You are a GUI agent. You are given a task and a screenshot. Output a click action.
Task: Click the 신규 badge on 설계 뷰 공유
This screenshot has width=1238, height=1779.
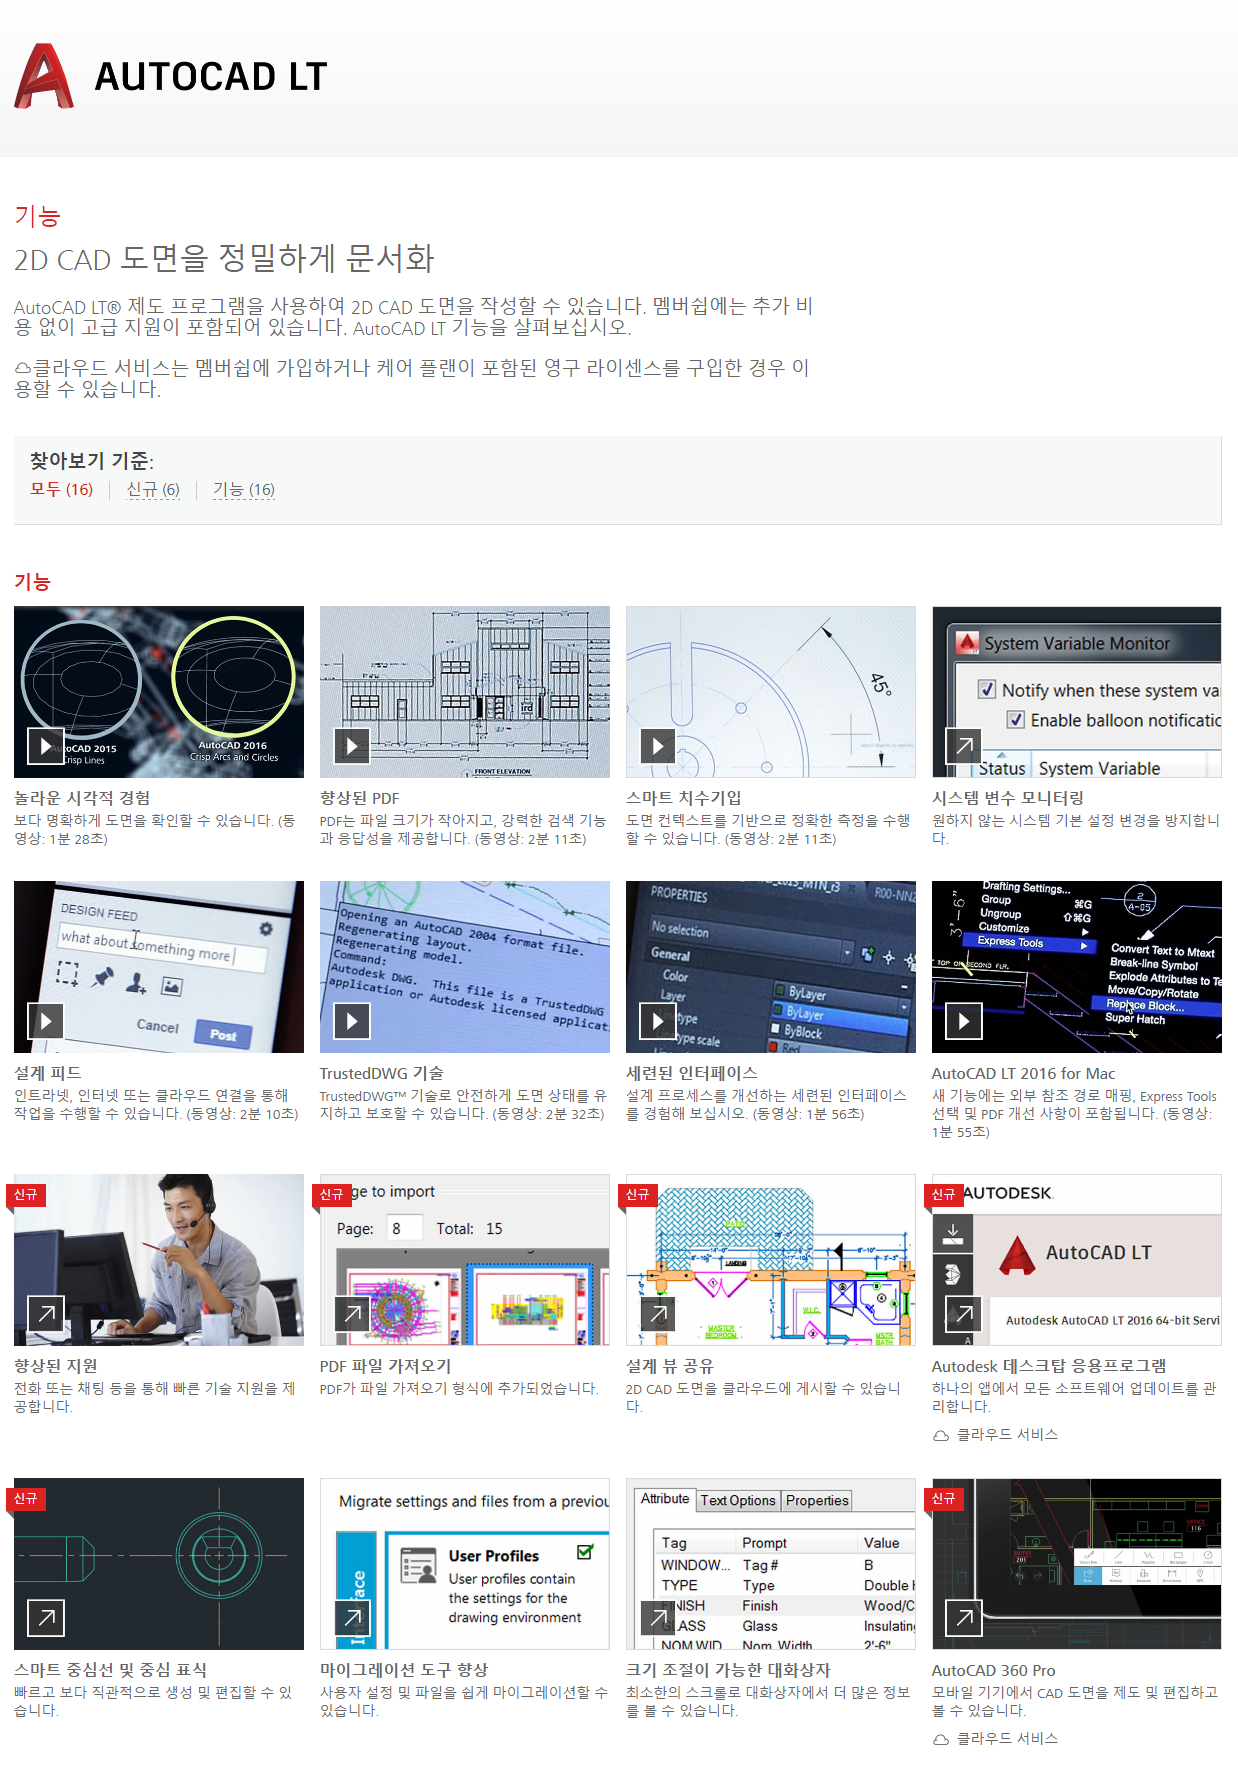tap(637, 1194)
